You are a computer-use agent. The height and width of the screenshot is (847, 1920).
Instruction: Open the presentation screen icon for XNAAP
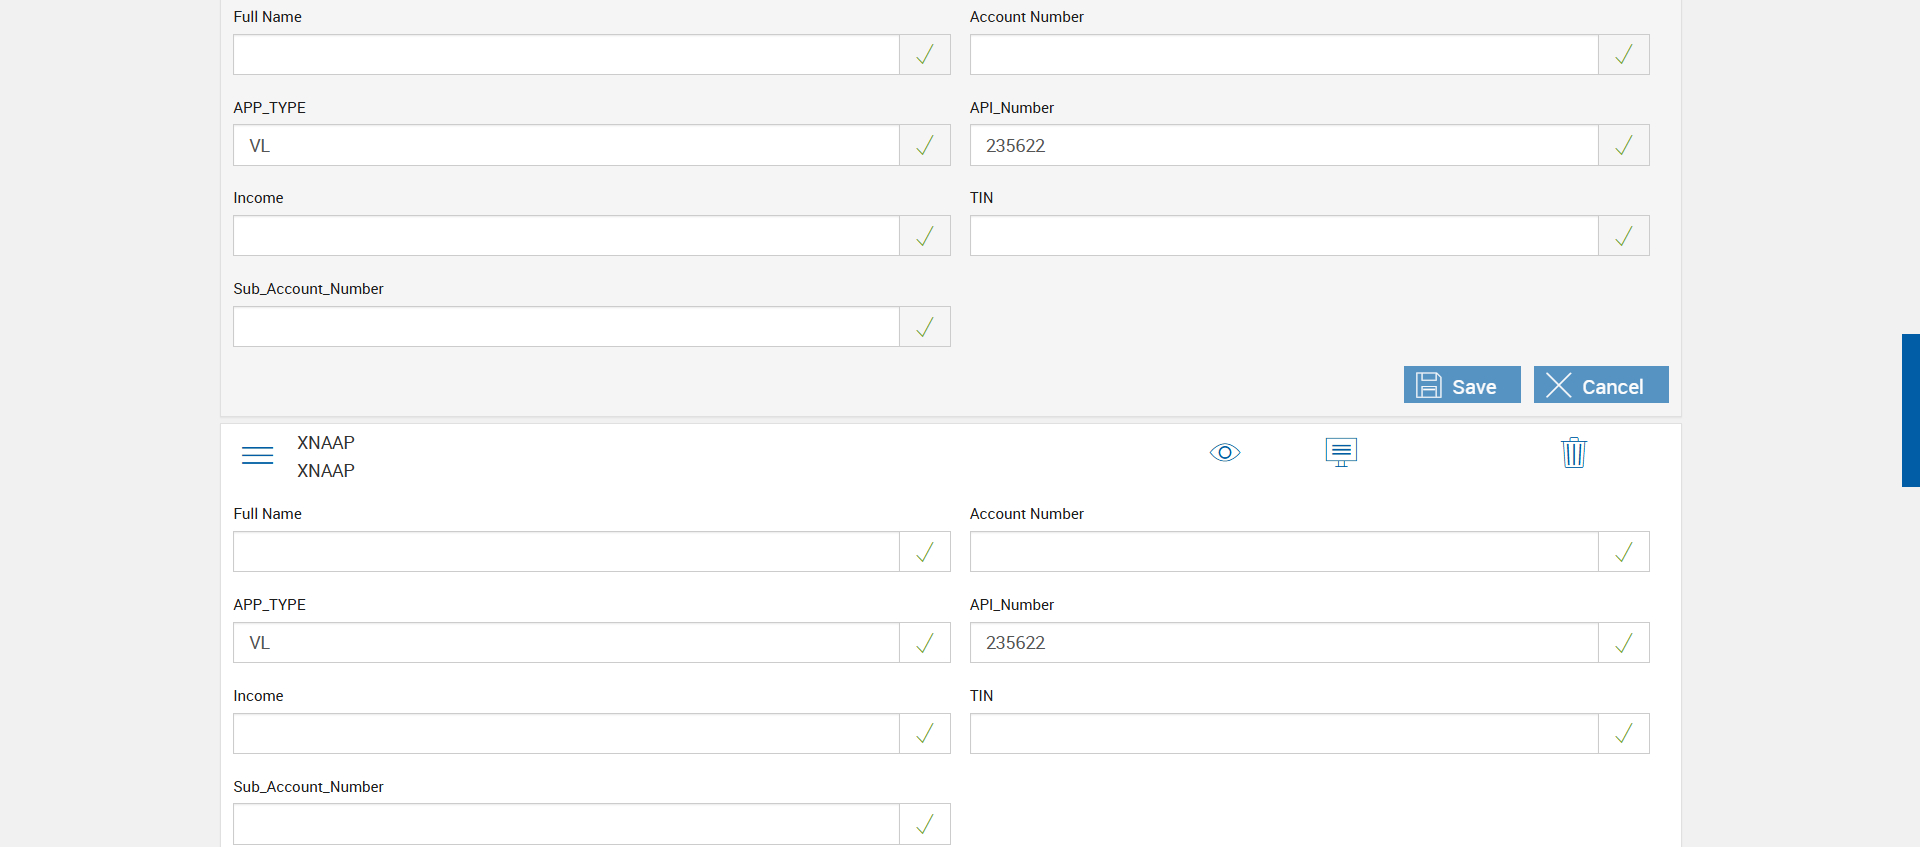[1341, 452]
